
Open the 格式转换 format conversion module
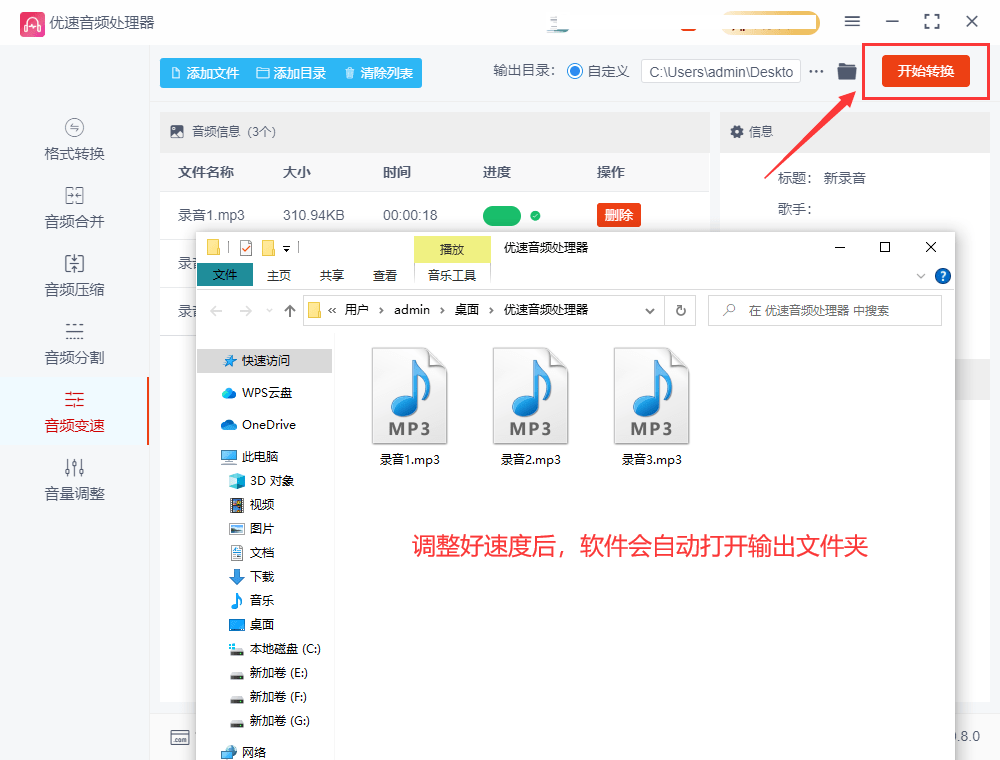74,140
